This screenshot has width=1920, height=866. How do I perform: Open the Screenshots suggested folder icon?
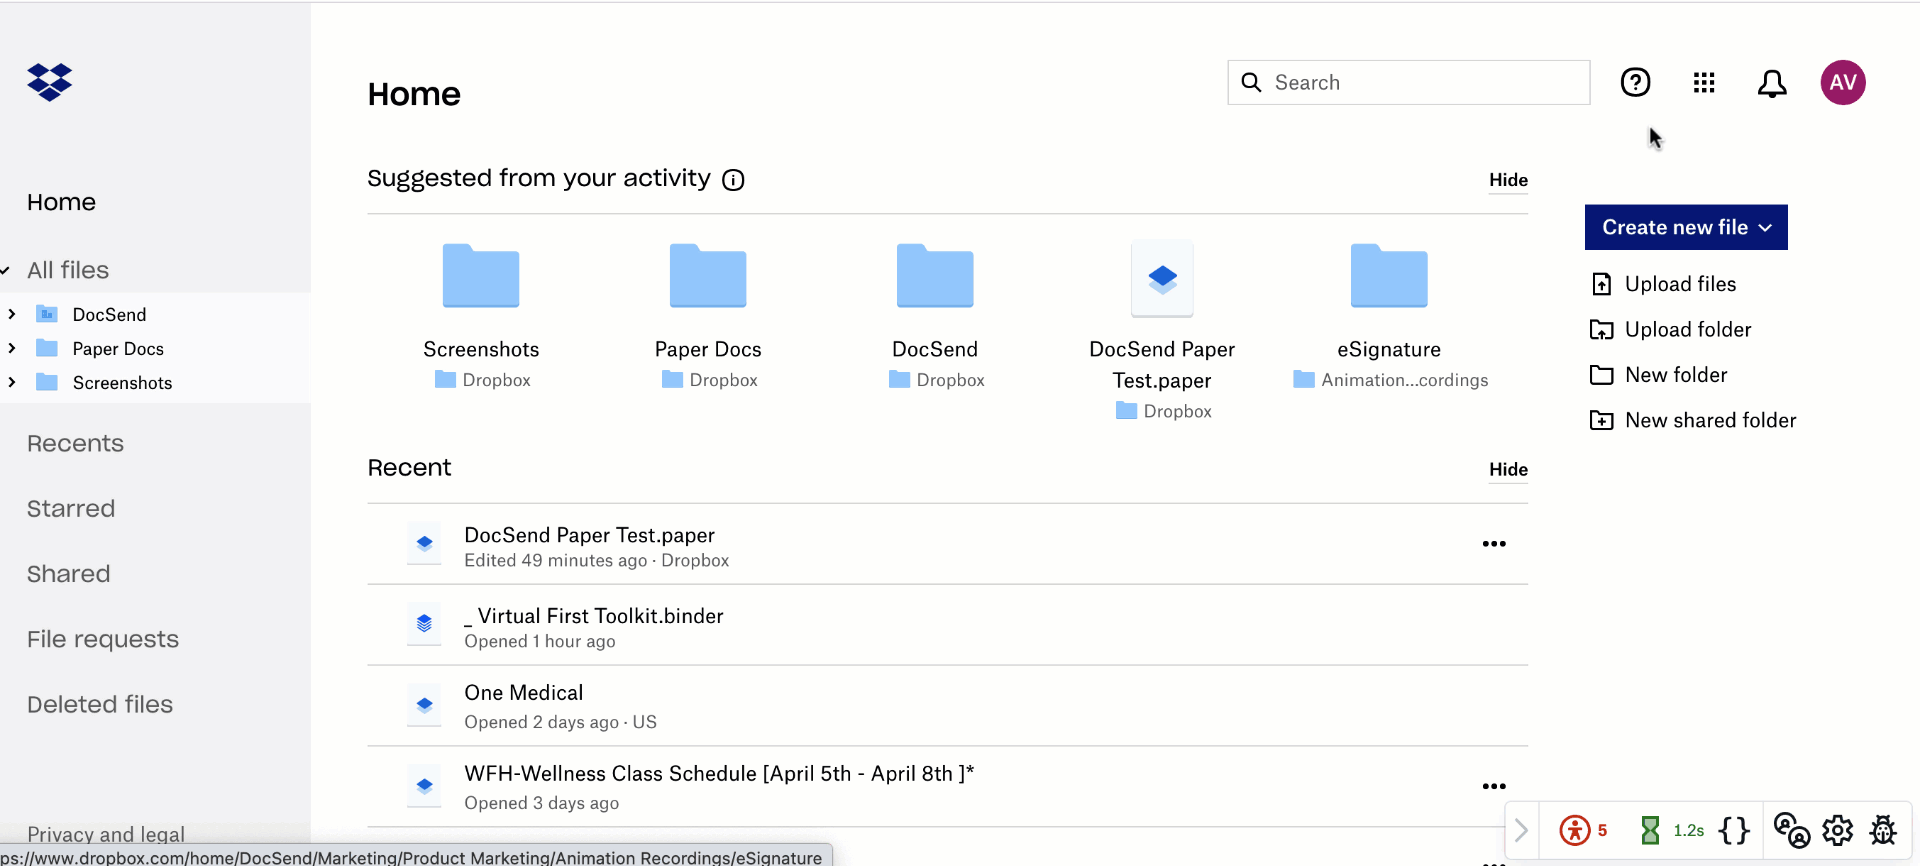point(481,275)
